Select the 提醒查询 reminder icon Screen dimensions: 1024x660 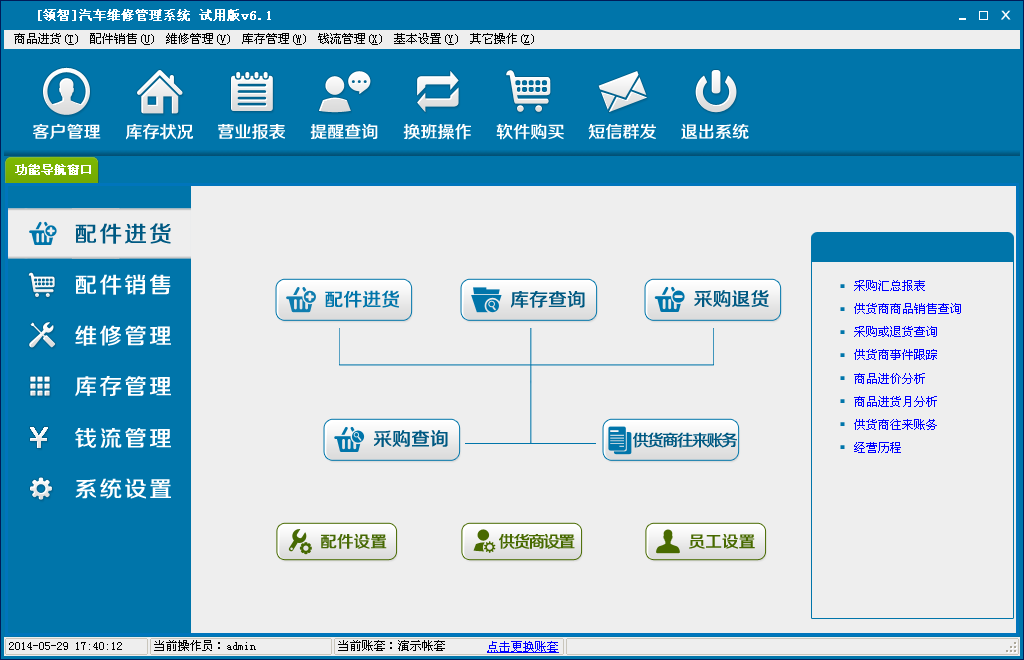344,92
